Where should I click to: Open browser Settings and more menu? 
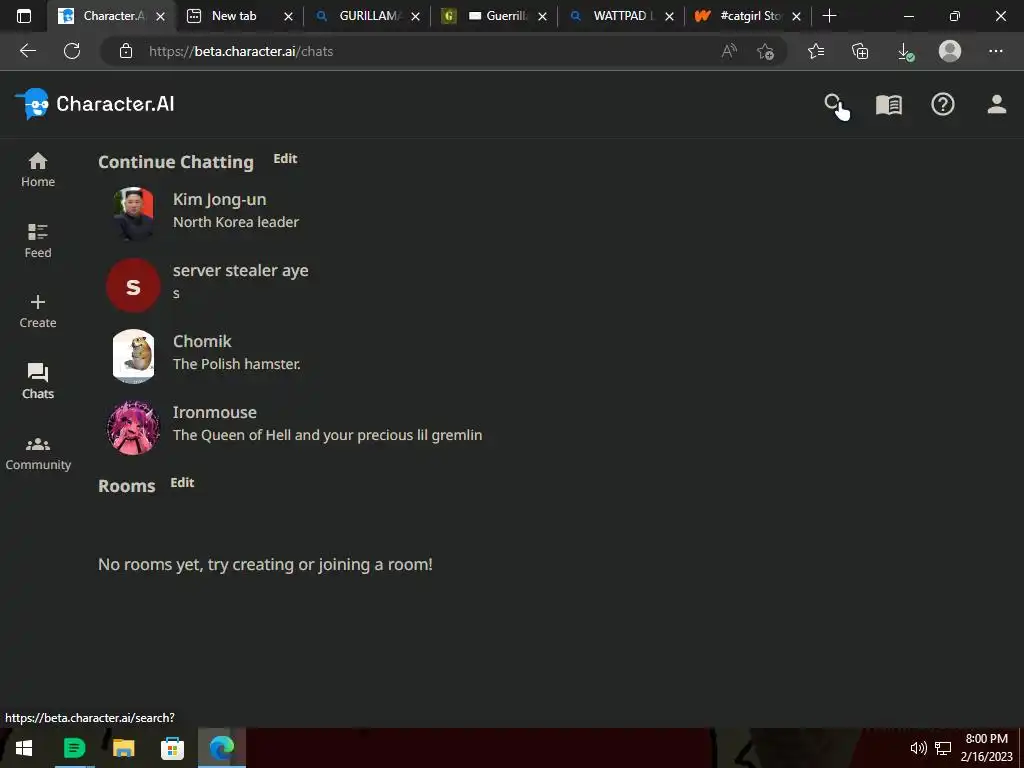(995, 51)
